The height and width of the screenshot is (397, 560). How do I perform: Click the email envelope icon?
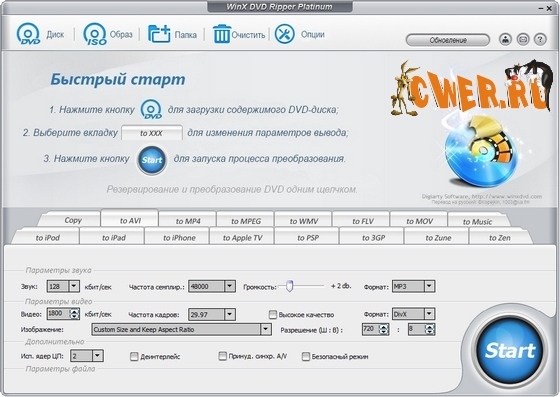click(x=523, y=40)
